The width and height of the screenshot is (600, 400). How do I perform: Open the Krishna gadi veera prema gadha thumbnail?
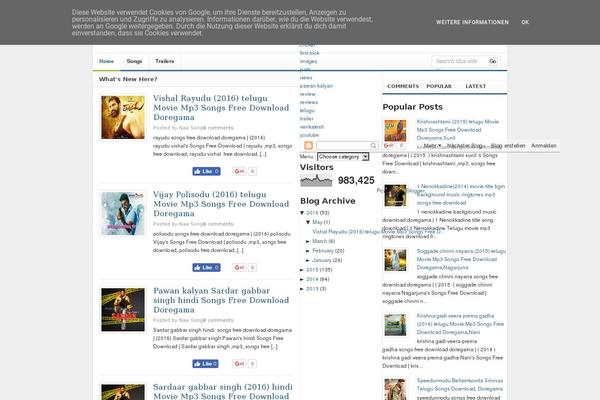coord(395,325)
